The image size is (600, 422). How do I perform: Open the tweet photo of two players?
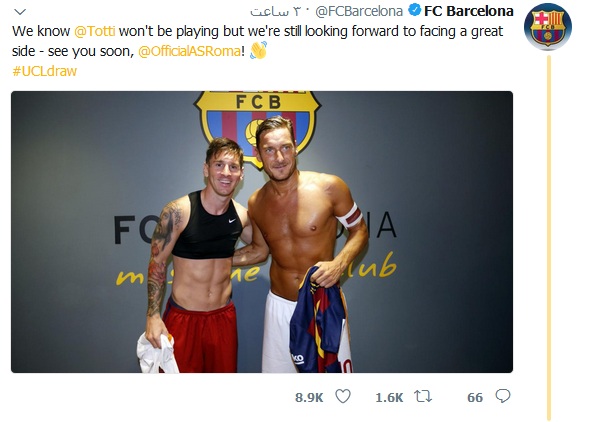tap(262, 232)
